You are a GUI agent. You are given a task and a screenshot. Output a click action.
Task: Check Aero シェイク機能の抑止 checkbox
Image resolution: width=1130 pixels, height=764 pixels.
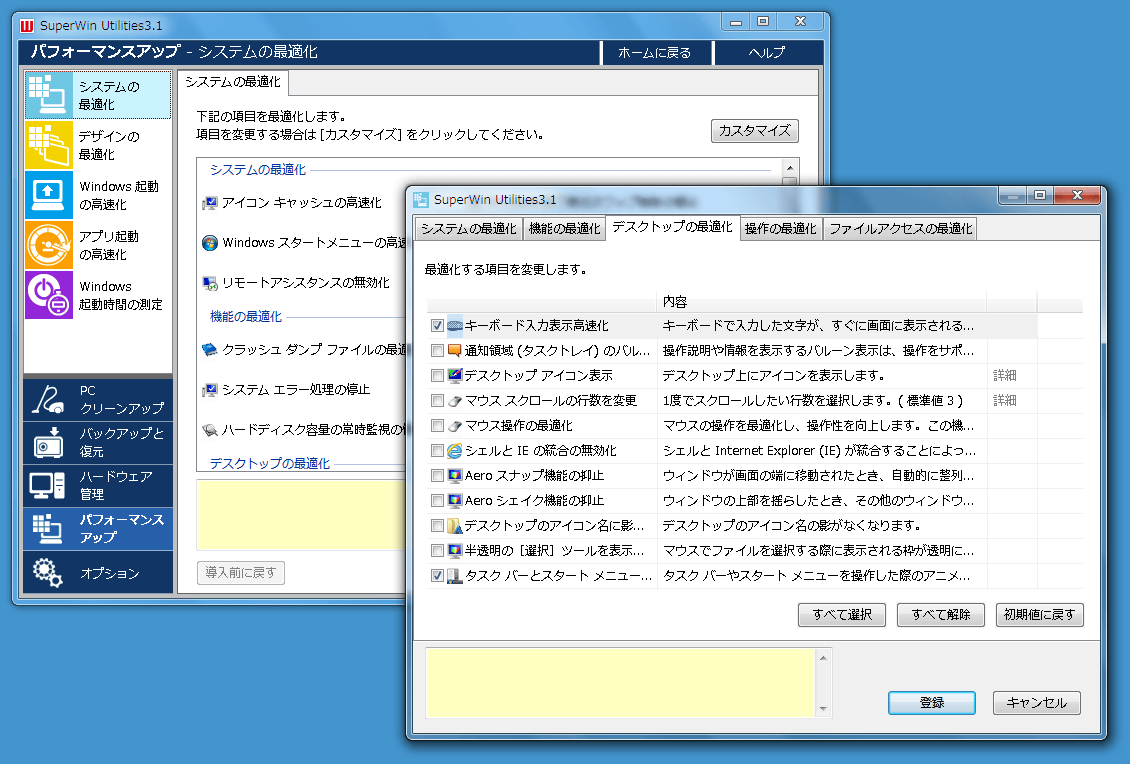[437, 501]
